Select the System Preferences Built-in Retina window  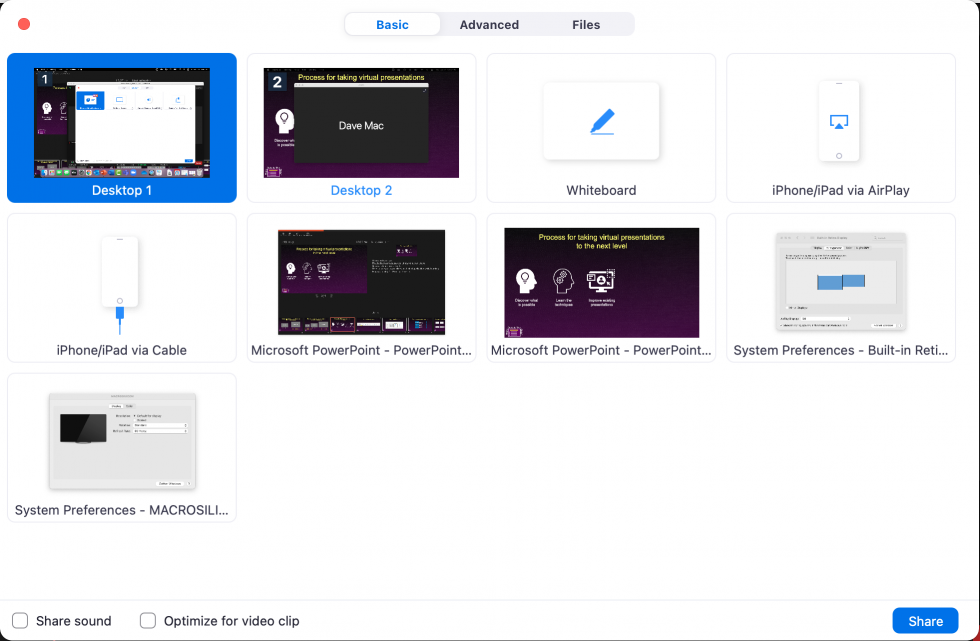tap(841, 280)
